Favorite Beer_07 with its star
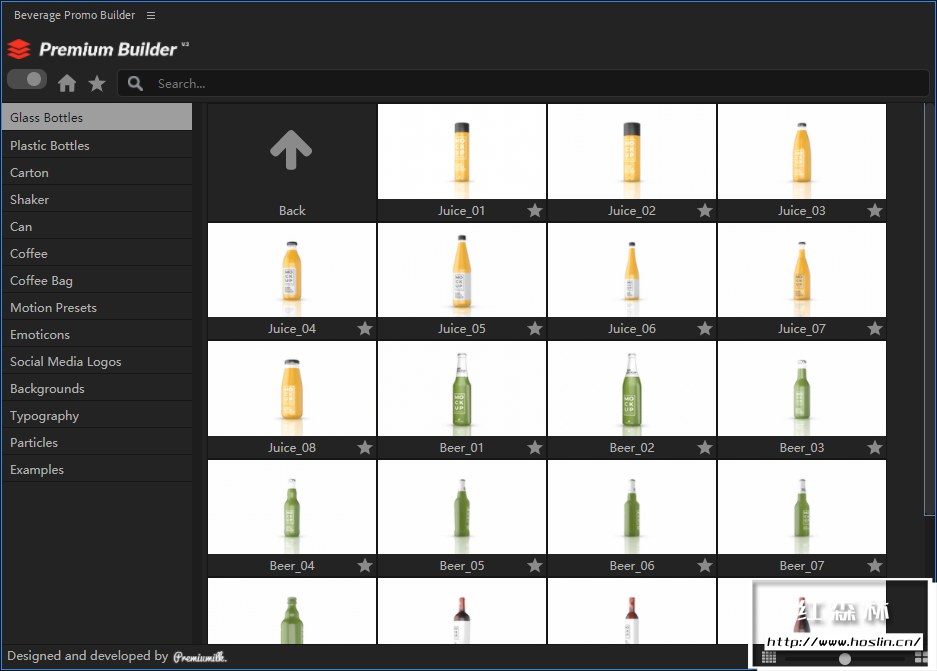 click(875, 565)
